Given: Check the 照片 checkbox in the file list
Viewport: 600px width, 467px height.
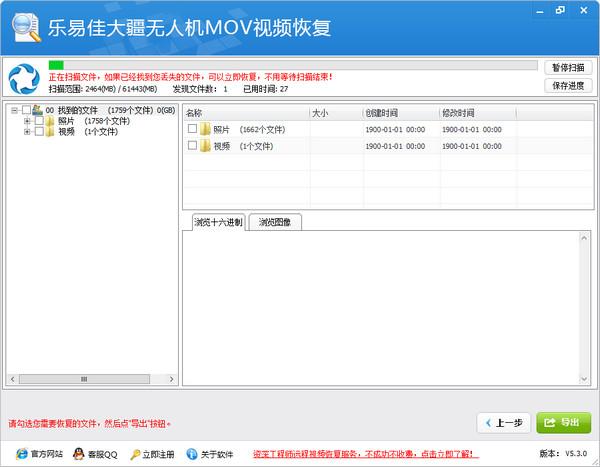Looking at the screenshot, I should point(192,129).
